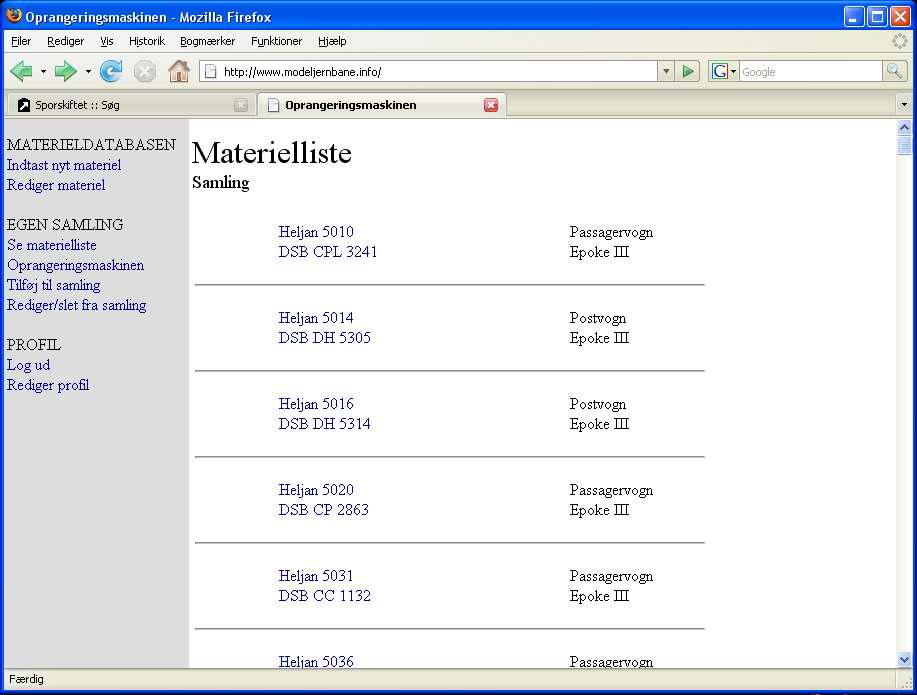Open the search engine chooser dropdown
The width and height of the screenshot is (917, 695).
[x=733, y=72]
